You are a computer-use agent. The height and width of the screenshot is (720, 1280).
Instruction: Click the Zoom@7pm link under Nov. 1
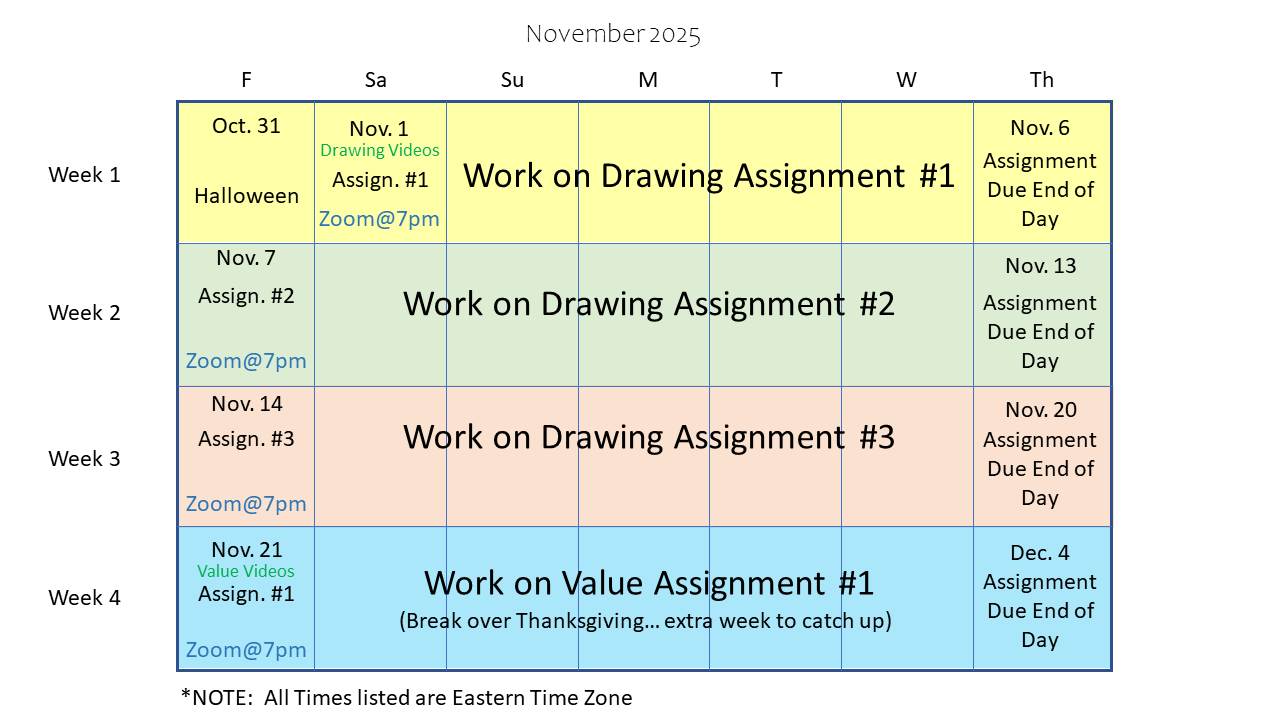[x=379, y=219]
